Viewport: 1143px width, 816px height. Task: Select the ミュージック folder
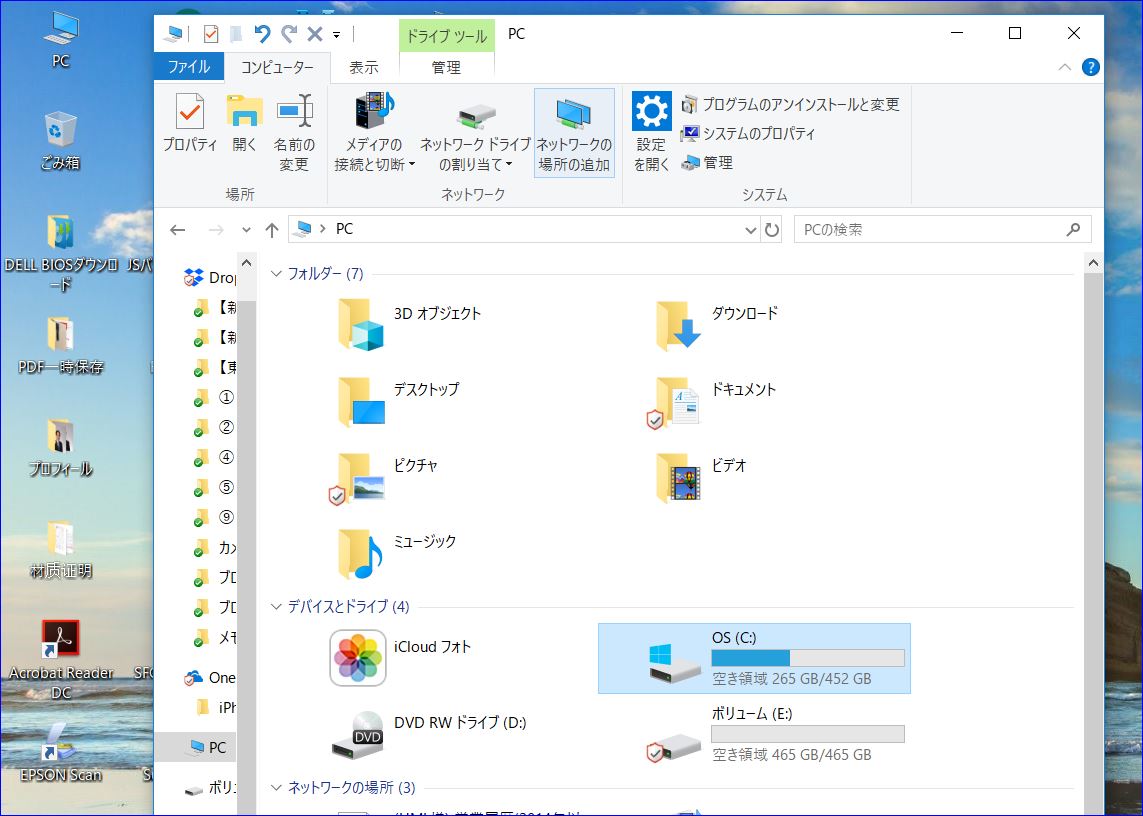point(397,554)
